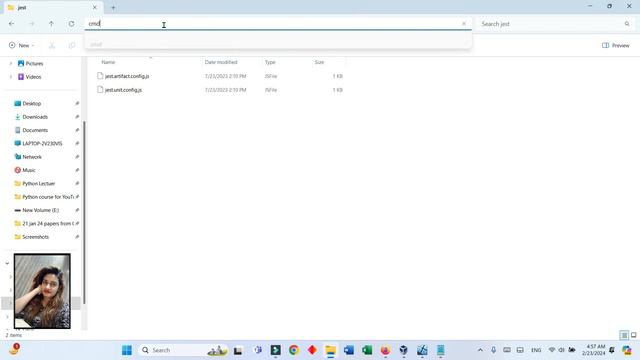
Task: Open the Windows Start menu
Action: [127, 350]
